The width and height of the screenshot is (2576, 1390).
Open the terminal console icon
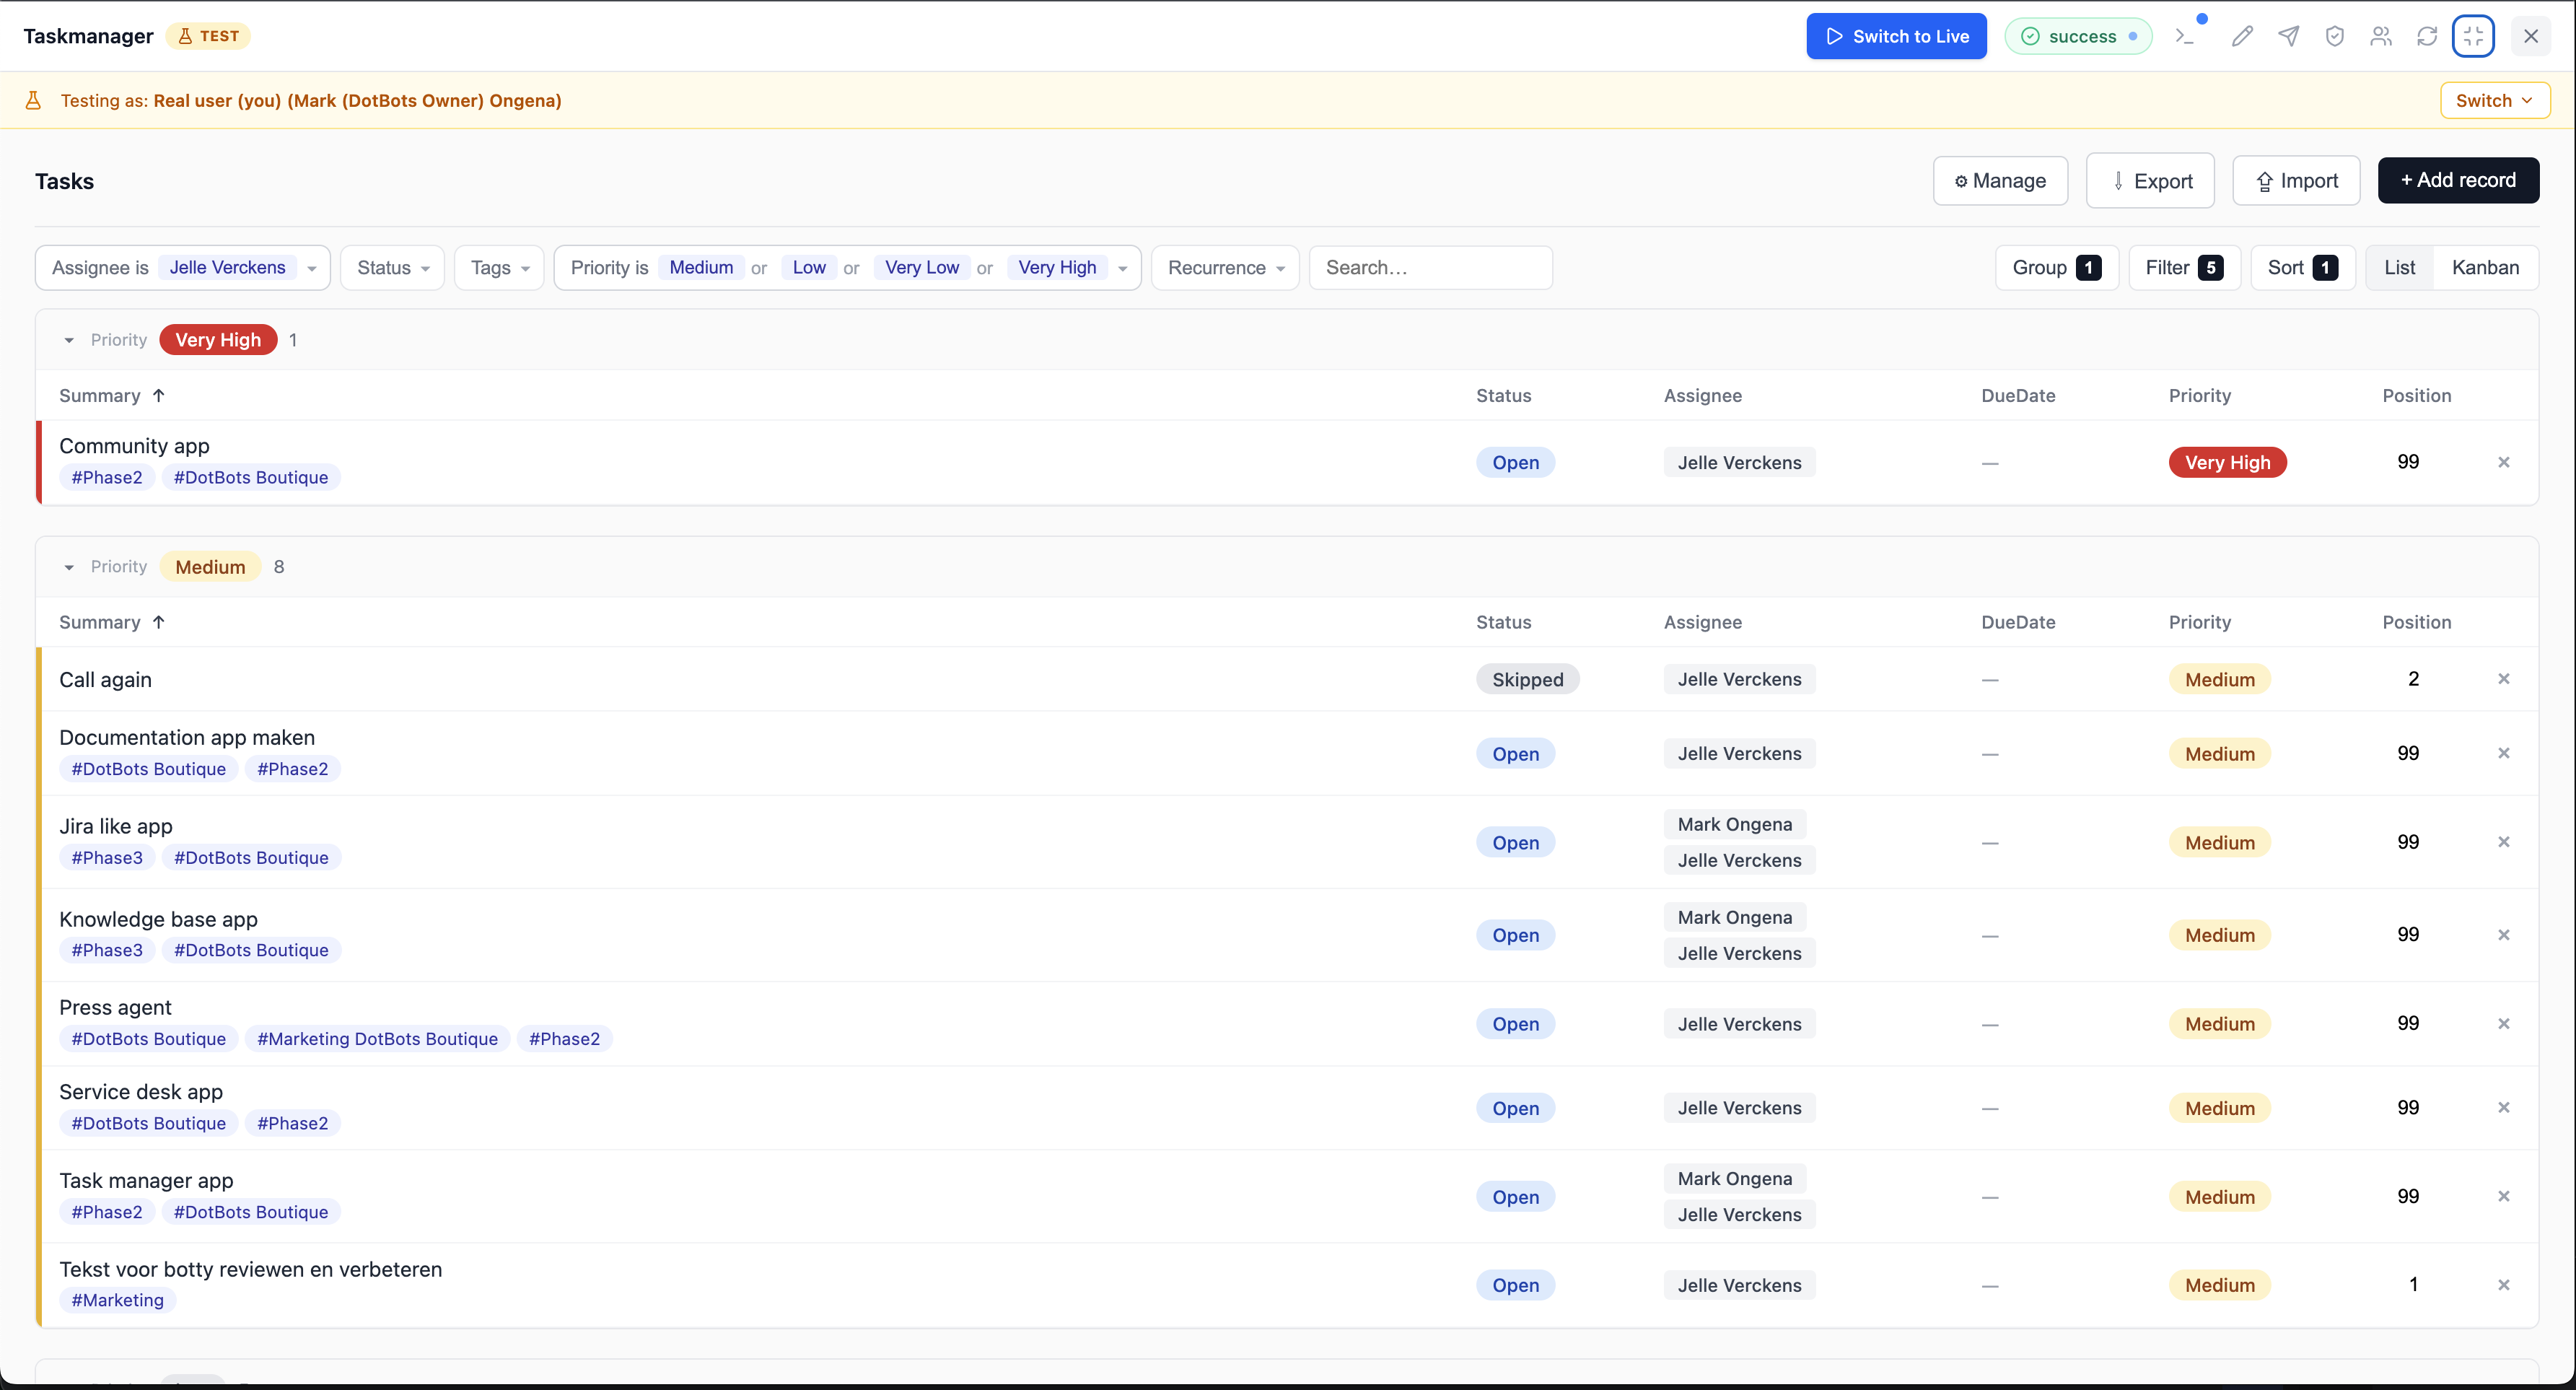[x=2186, y=36]
